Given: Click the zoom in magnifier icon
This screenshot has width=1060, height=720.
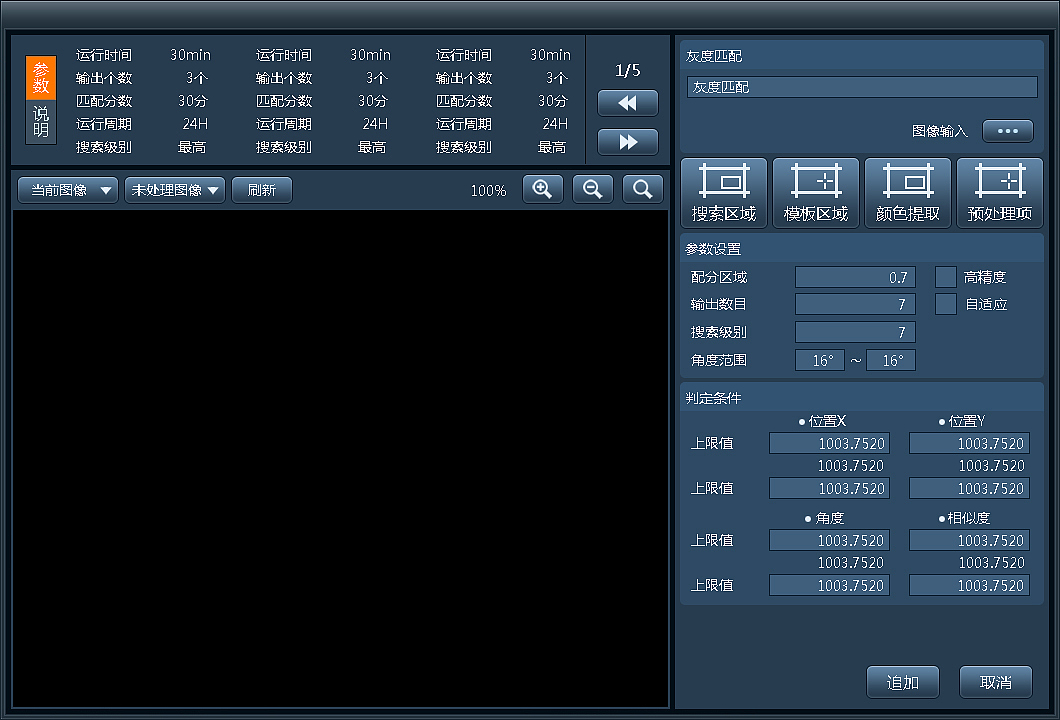Looking at the screenshot, I should click(542, 189).
